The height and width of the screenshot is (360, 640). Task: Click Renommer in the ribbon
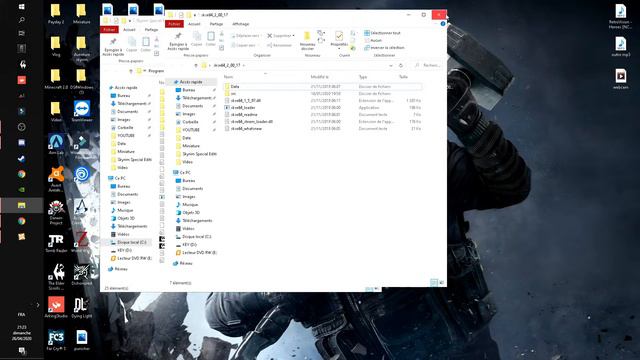(x=279, y=45)
